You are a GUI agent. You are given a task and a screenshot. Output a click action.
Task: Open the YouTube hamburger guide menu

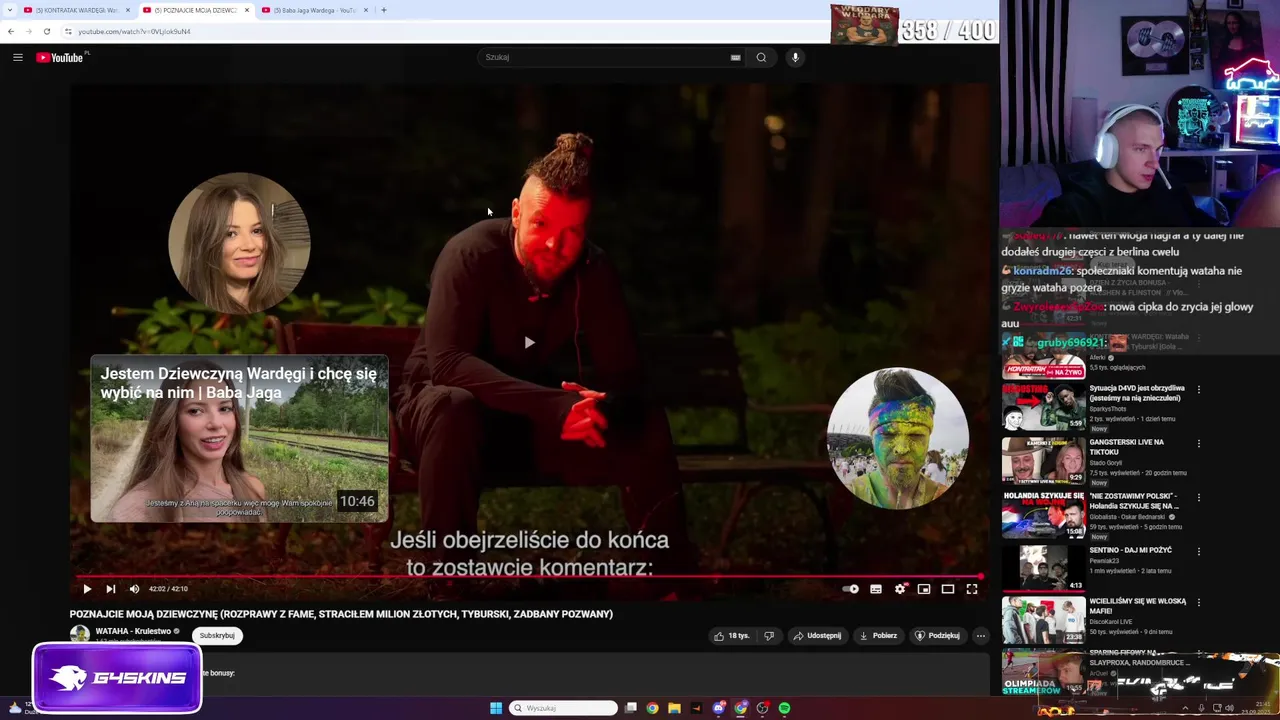coord(18,57)
